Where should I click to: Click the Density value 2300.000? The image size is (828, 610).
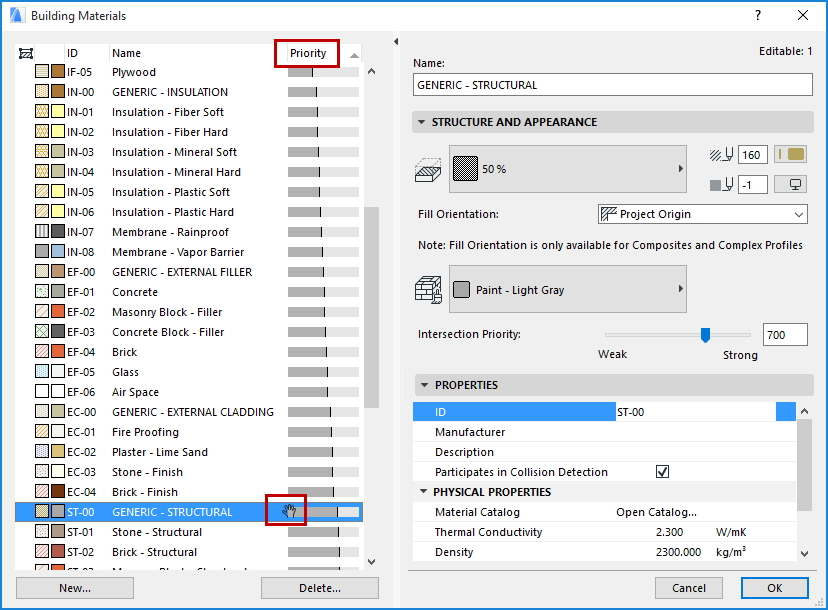[678, 552]
